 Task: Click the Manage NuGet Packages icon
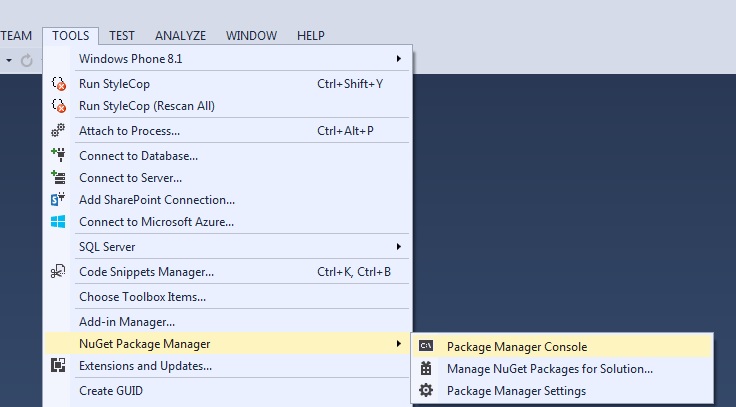426,368
